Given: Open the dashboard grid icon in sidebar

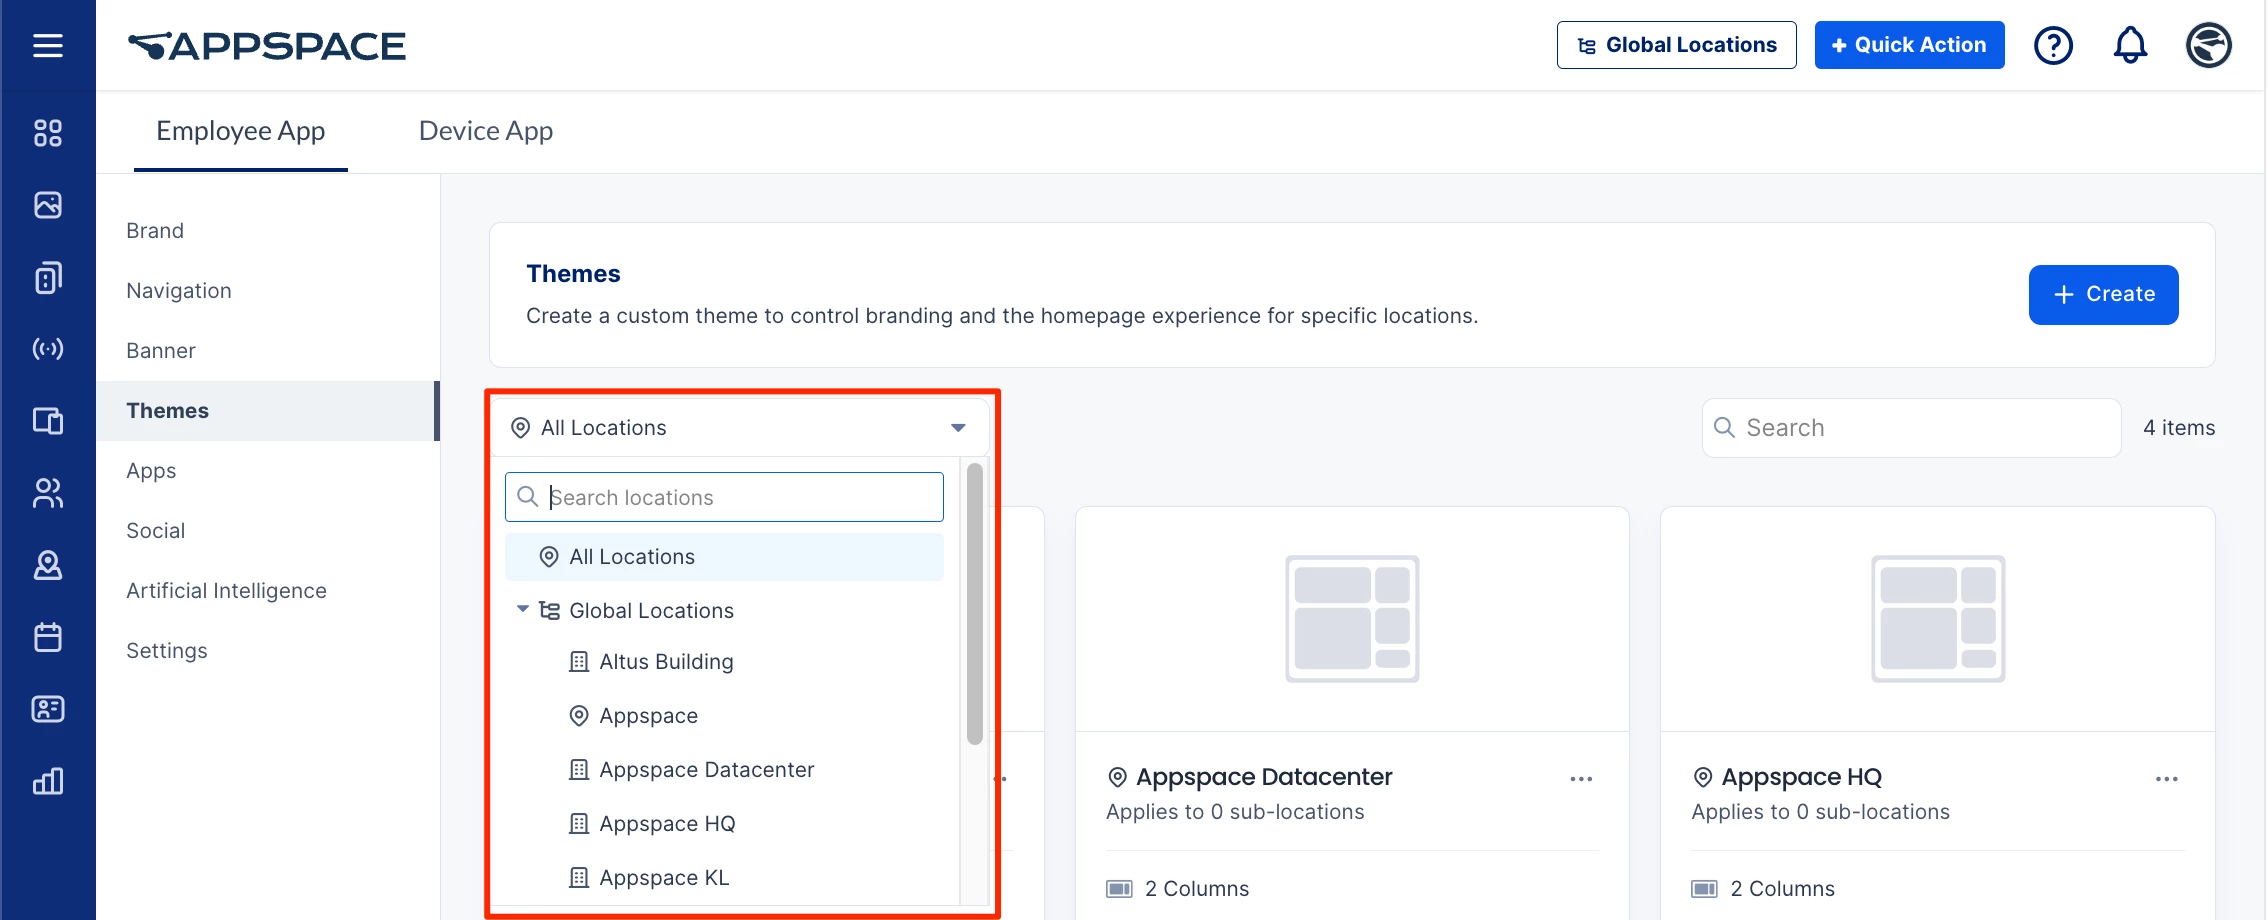Looking at the screenshot, I should coord(48,133).
